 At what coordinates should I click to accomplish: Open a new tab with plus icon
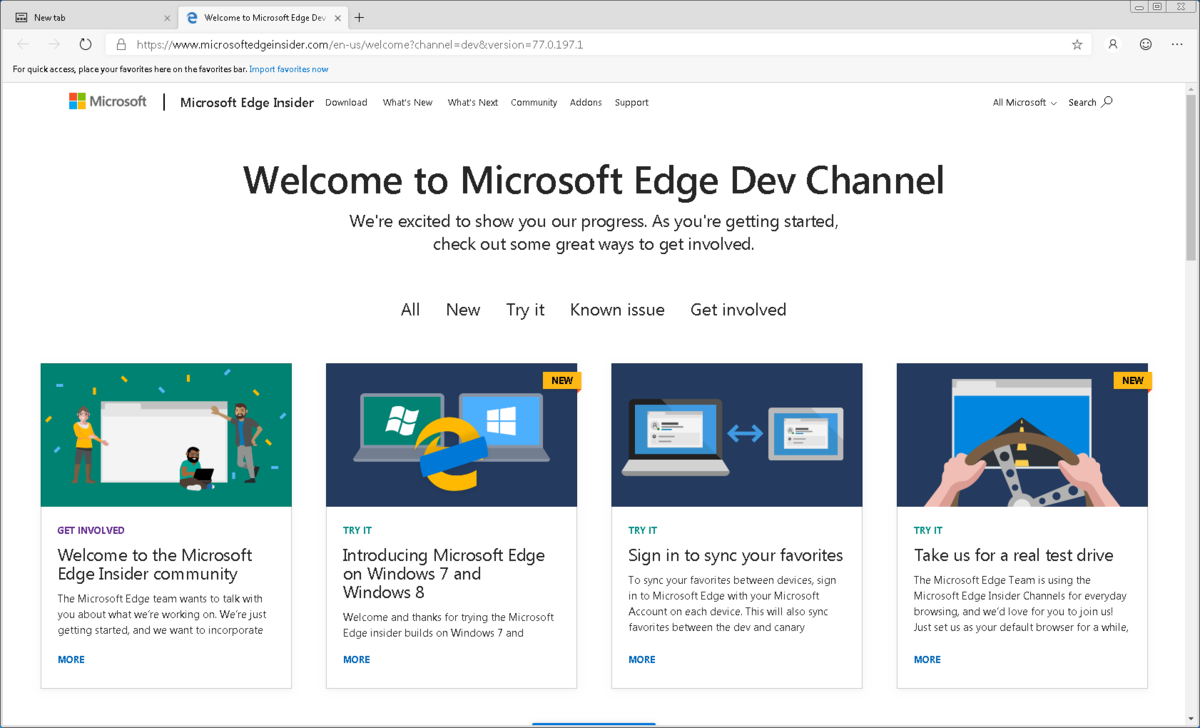tap(359, 17)
